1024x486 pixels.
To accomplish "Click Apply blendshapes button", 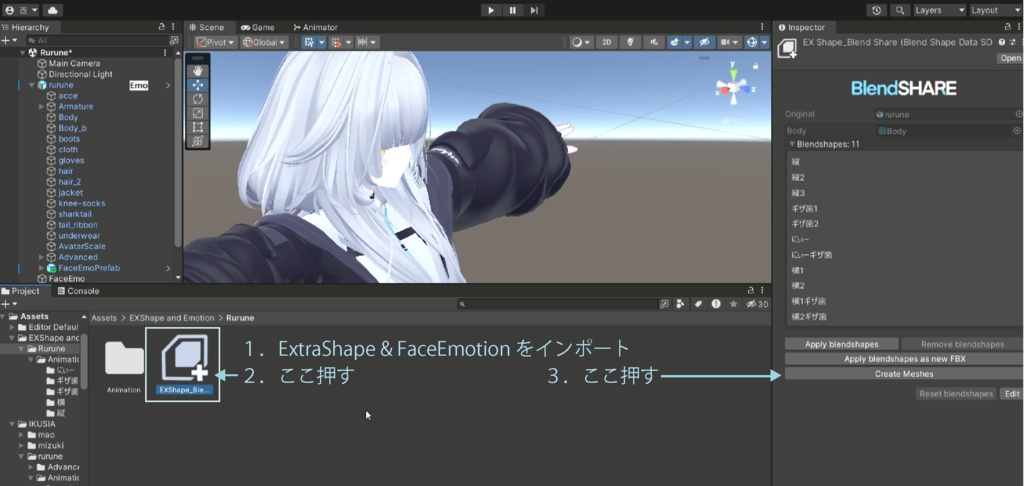I will coord(841,344).
